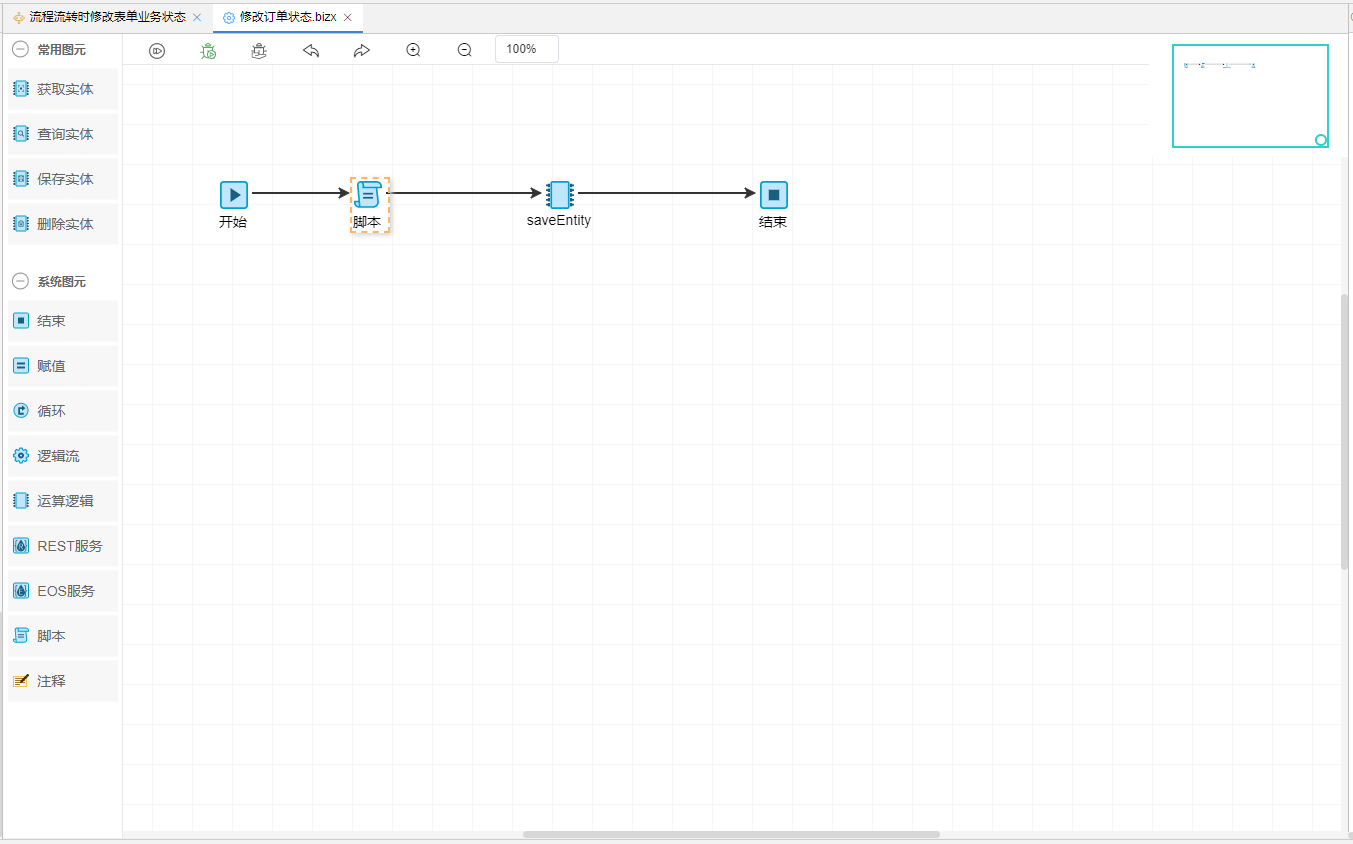Close the 修改订单状态.bizx tab
This screenshot has height=844, width=1353.
348,18
